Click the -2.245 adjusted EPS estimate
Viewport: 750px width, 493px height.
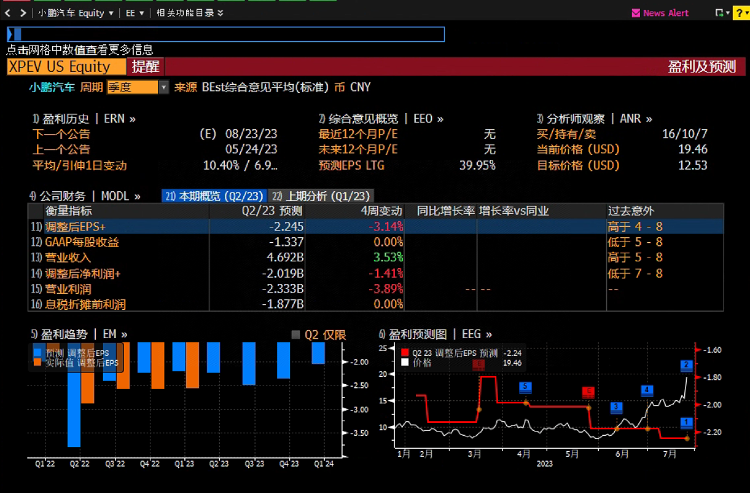pyautogui.click(x=287, y=226)
